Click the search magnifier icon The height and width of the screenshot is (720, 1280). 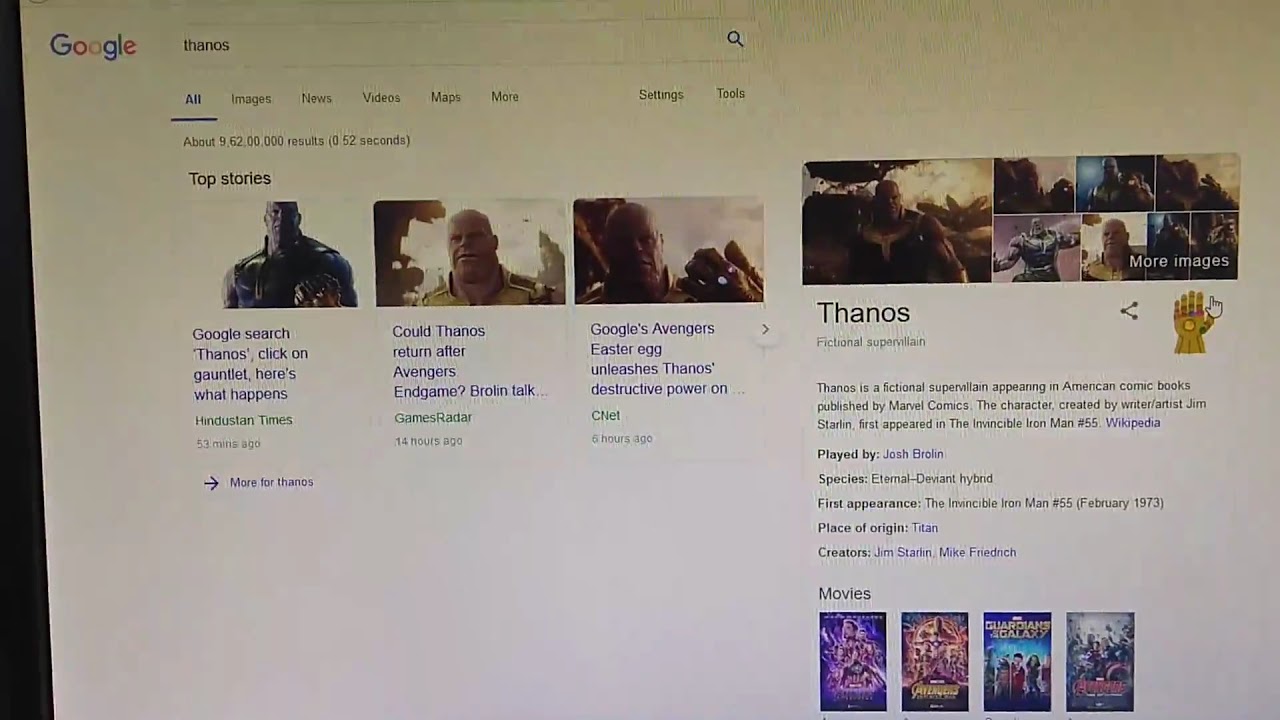(x=735, y=39)
